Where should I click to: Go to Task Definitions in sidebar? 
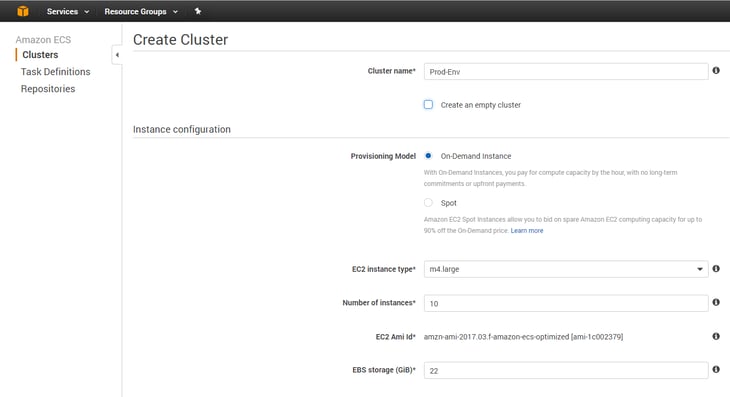point(55,72)
